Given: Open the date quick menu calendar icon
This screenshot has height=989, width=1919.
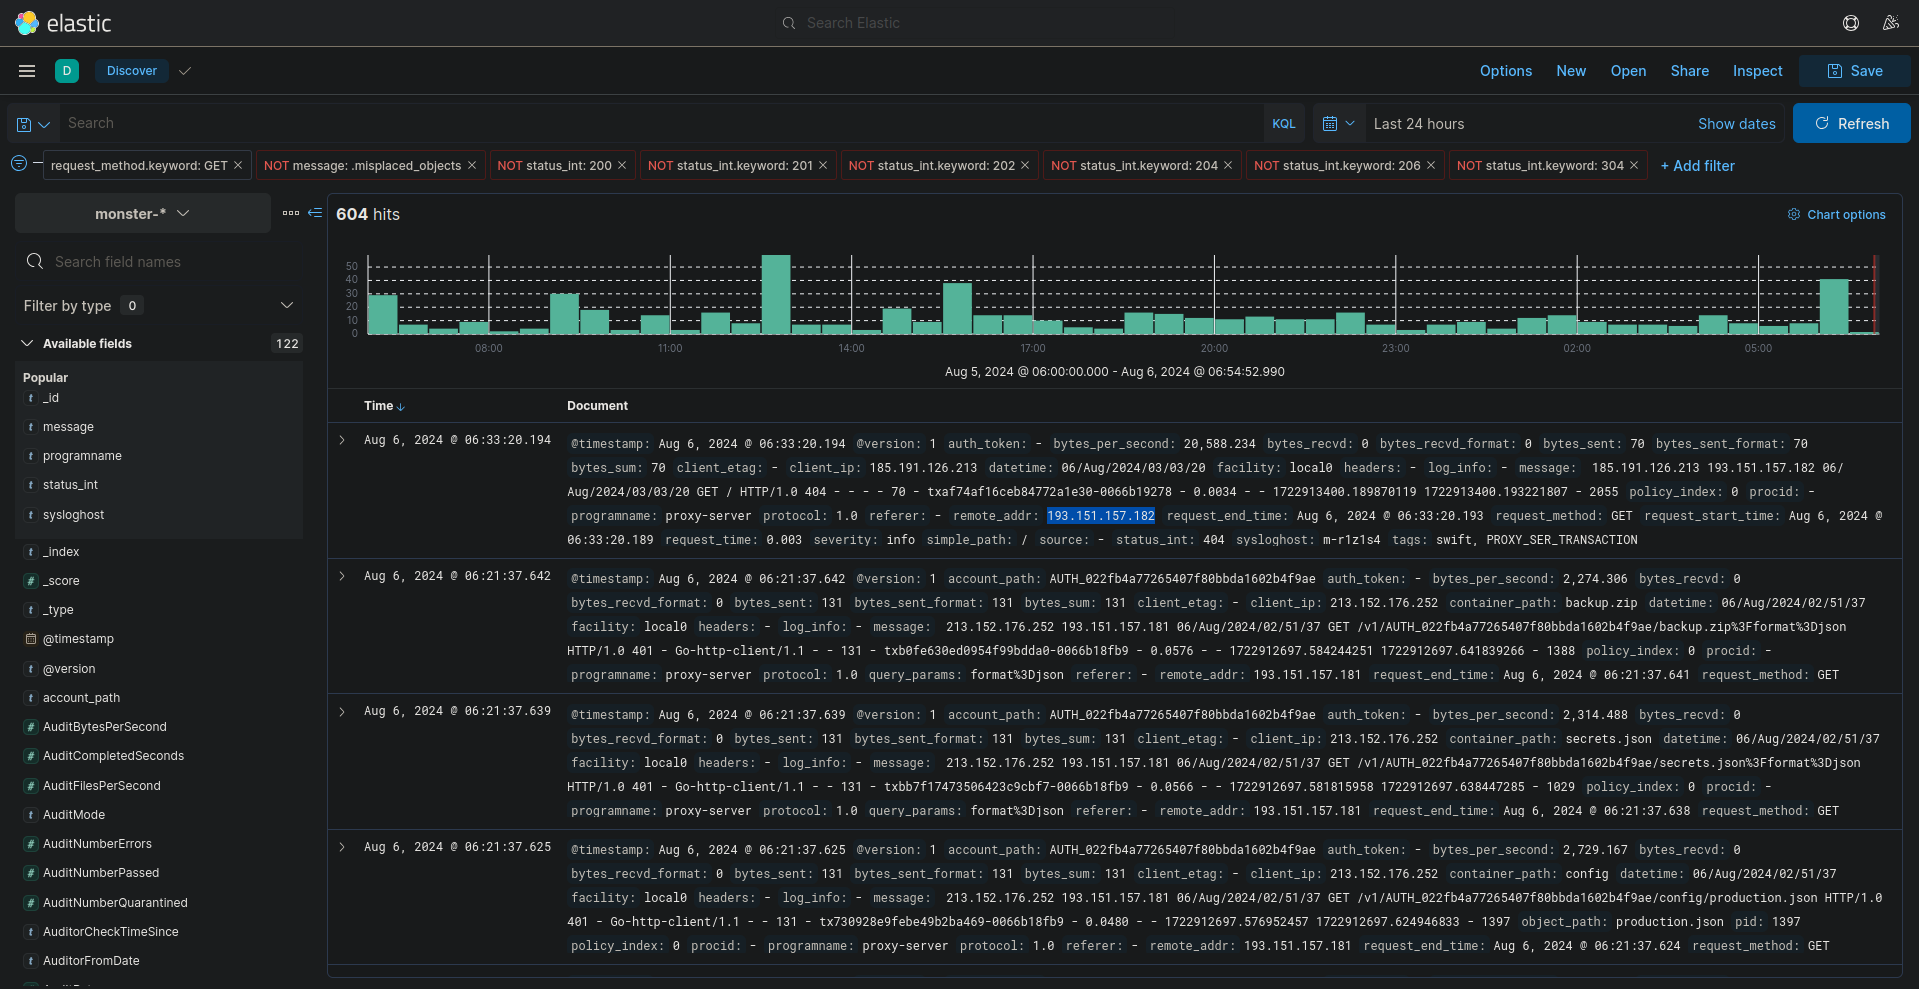Looking at the screenshot, I should [x=1338, y=124].
